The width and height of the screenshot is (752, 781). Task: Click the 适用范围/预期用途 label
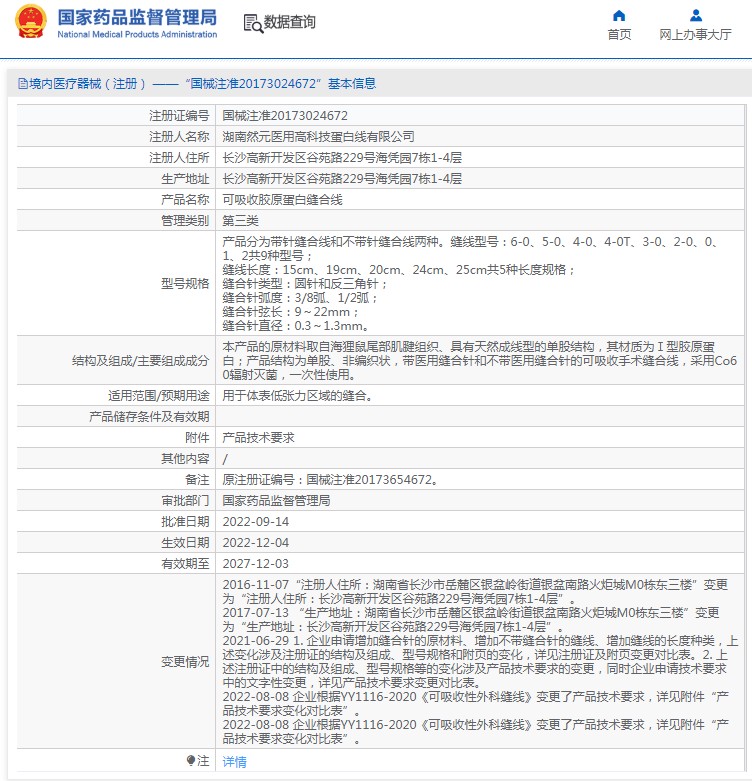pos(158,395)
